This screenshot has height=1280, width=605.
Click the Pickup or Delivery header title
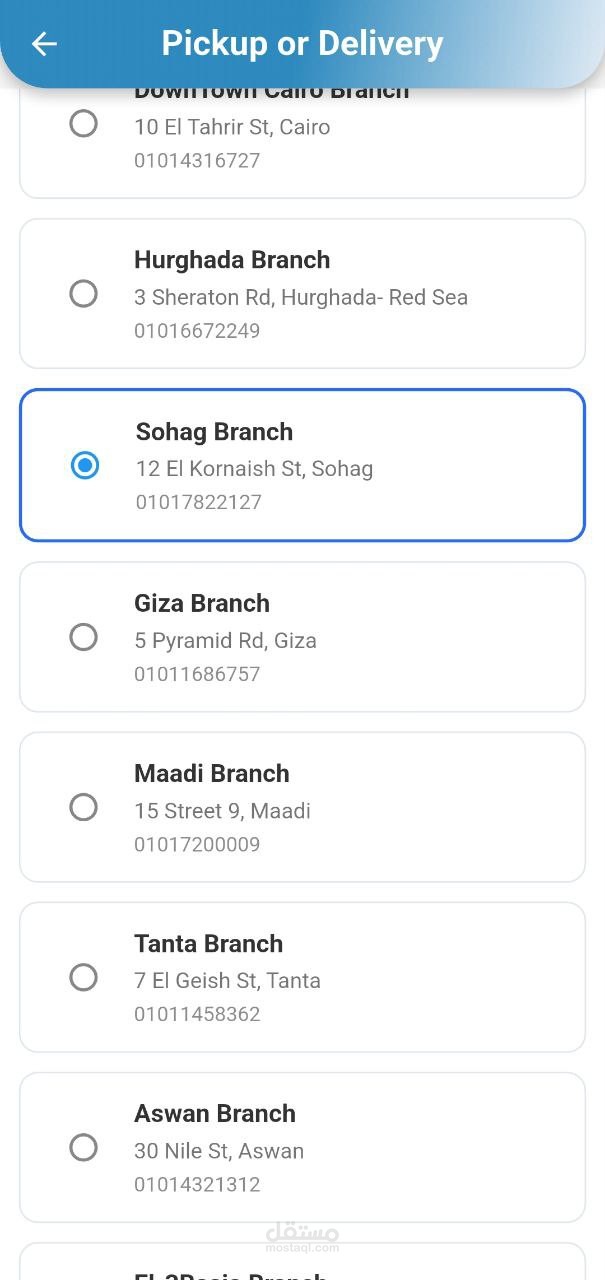302,44
